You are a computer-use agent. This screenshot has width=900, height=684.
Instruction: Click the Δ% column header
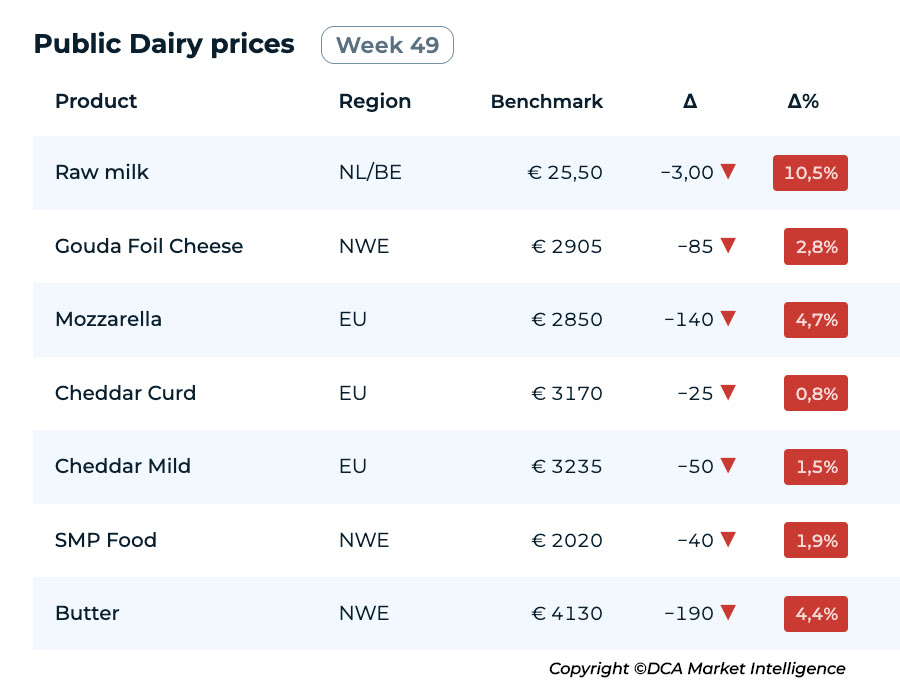[x=803, y=101]
